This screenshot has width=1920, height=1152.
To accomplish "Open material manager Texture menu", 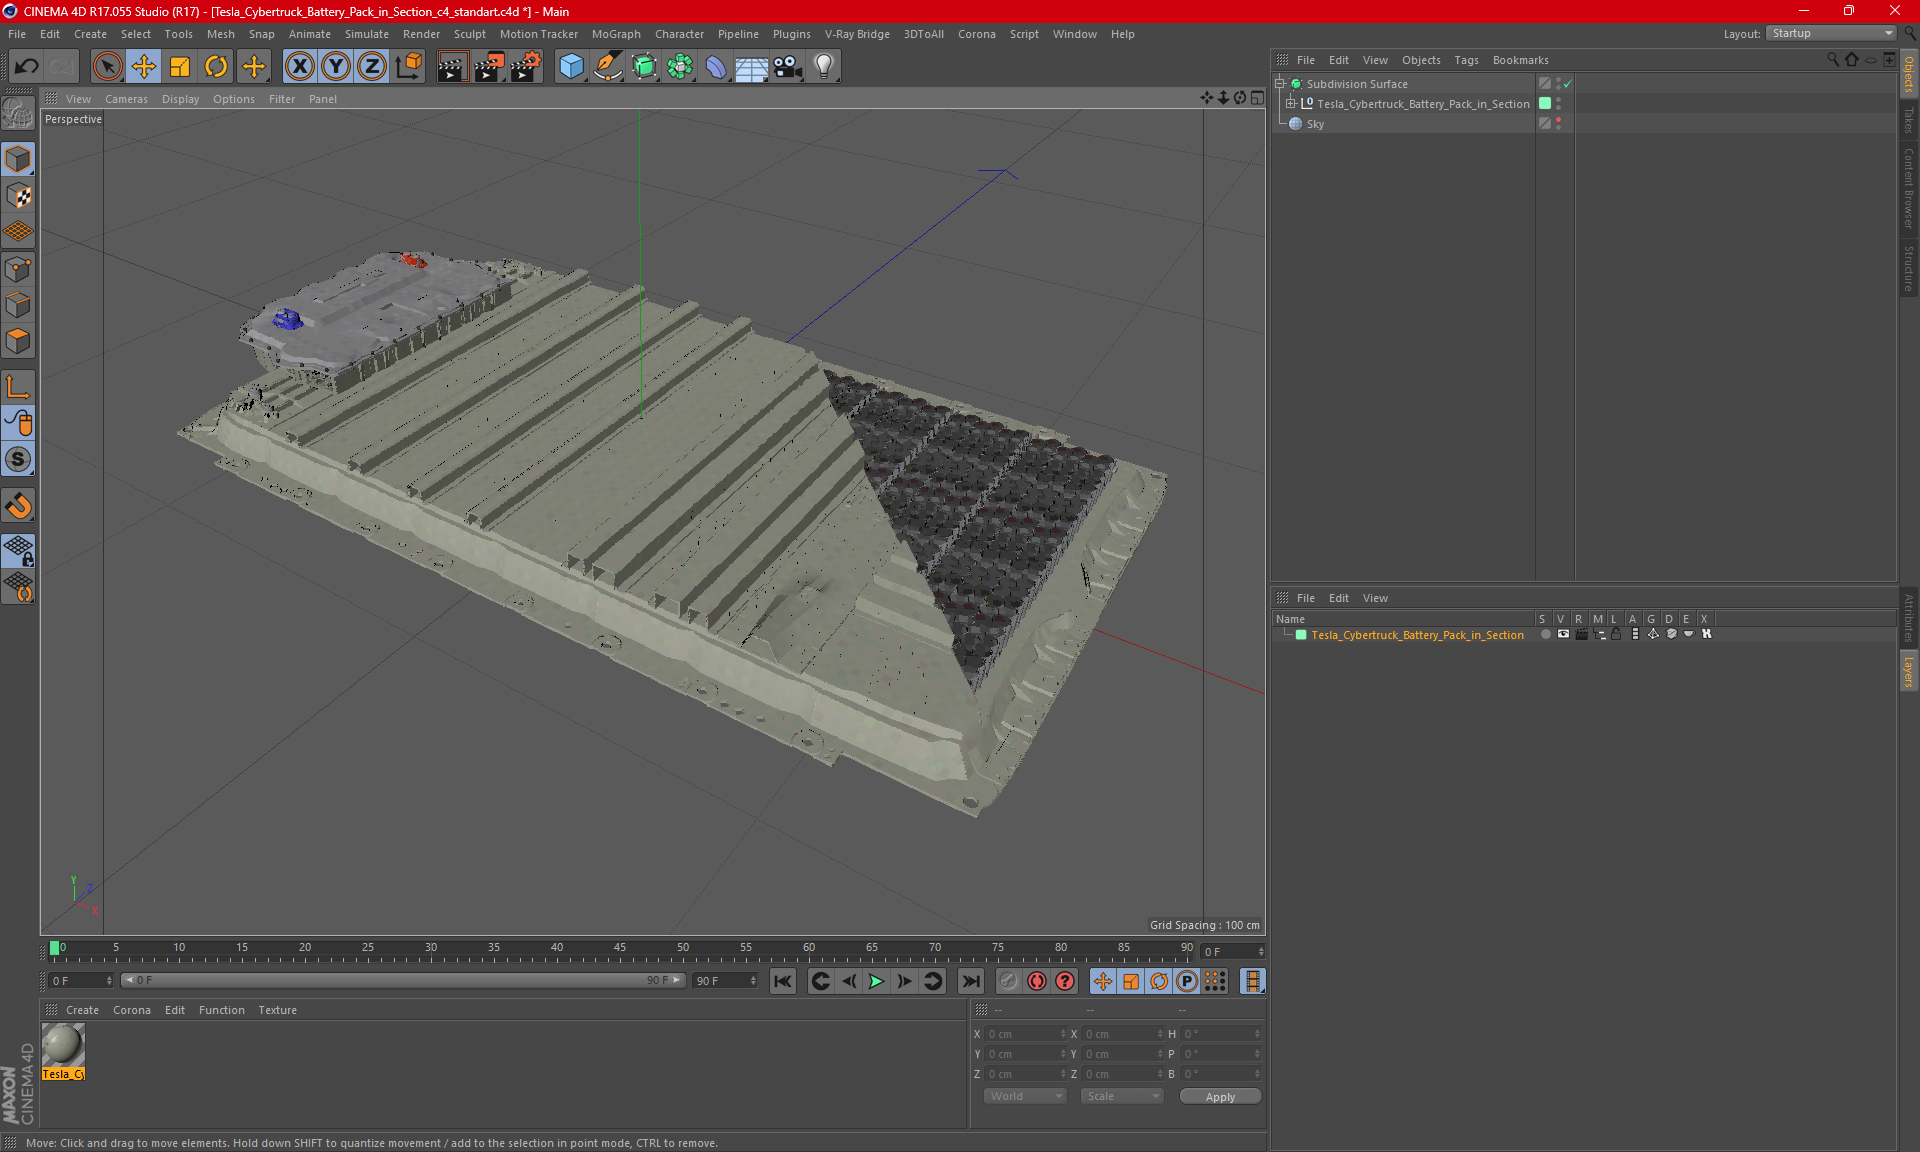I will pyautogui.click(x=277, y=1010).
